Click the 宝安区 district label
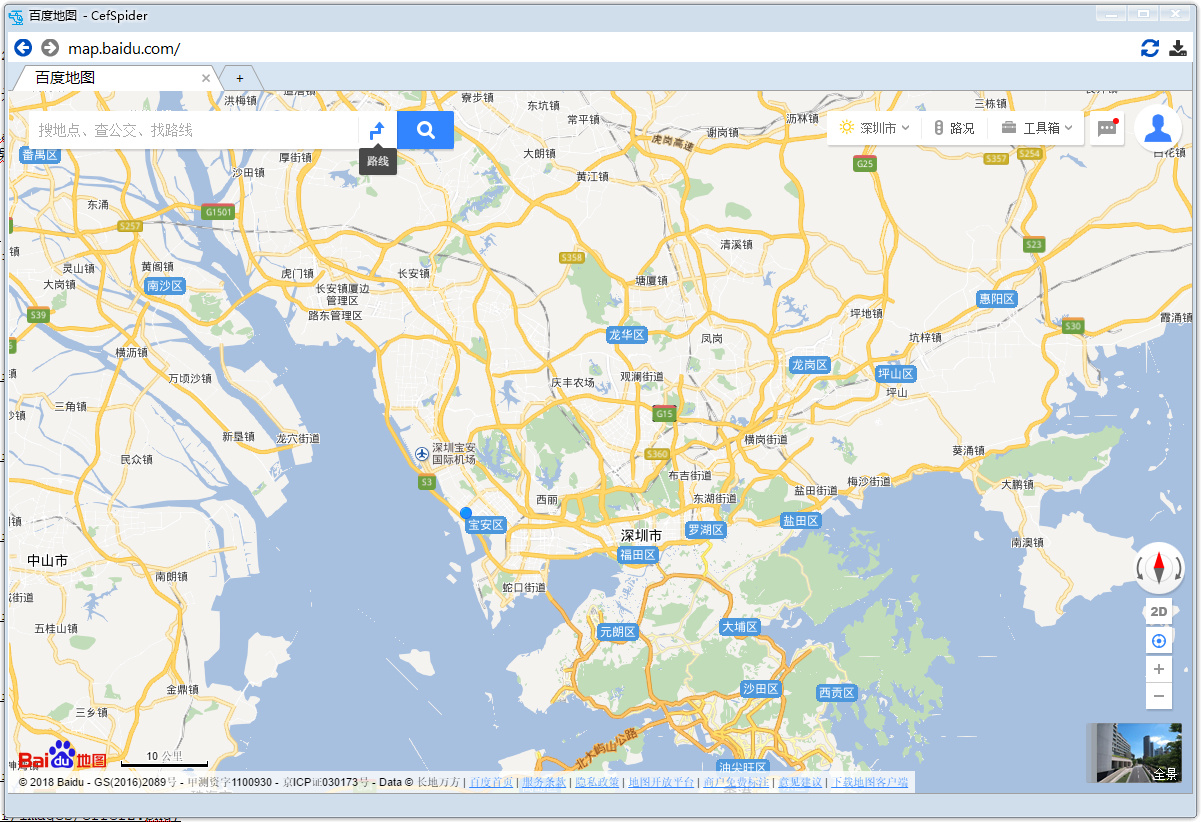1201x822 pixels. coord(486,525)
